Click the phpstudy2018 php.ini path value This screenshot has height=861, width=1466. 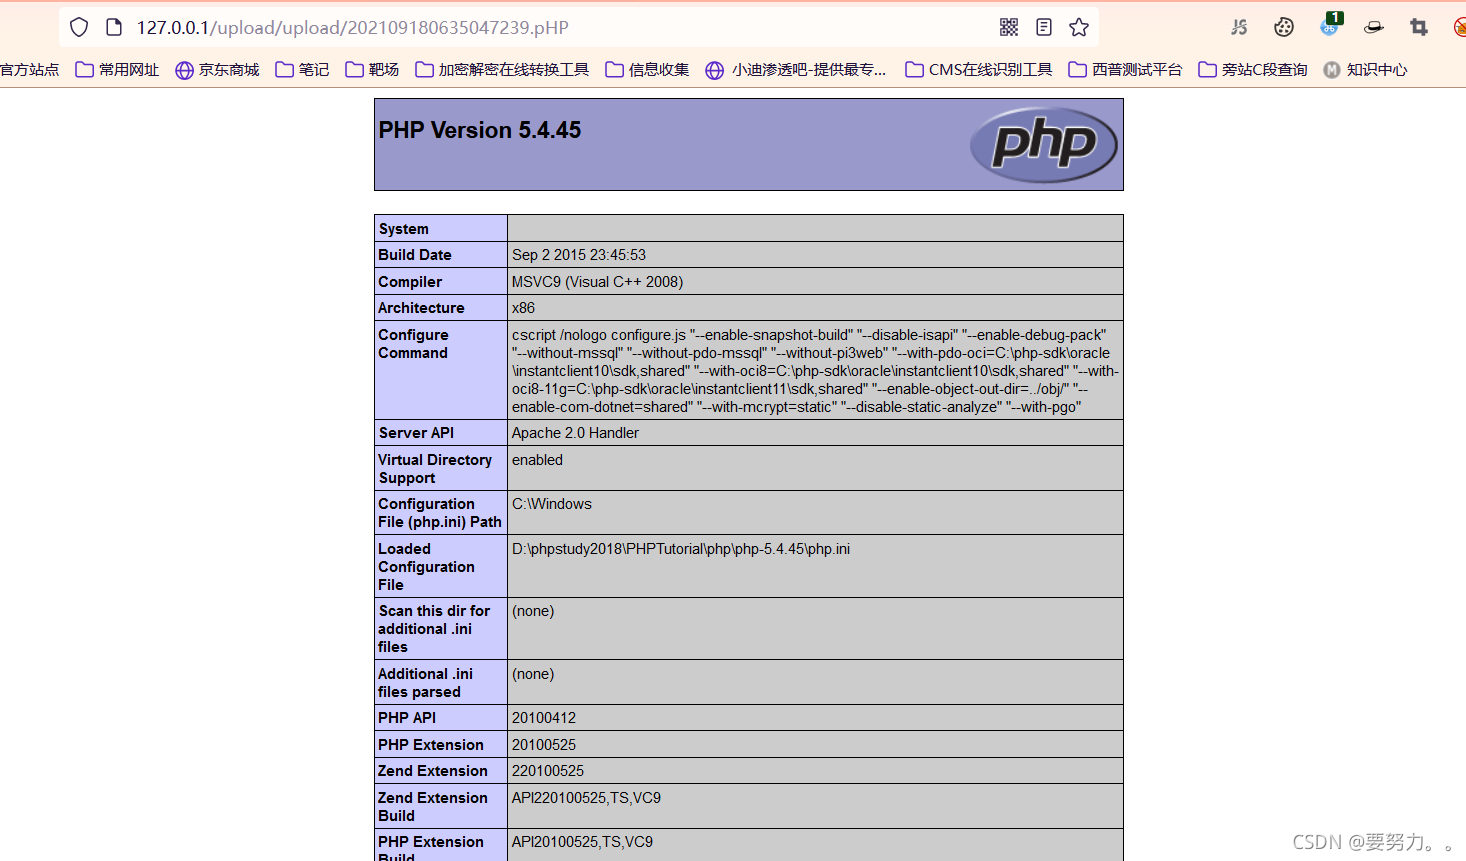point(681,549)
